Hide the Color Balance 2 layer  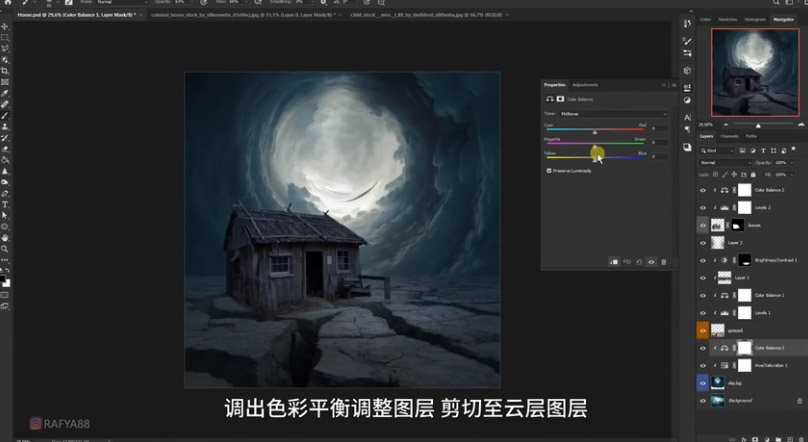pos(702,190)
